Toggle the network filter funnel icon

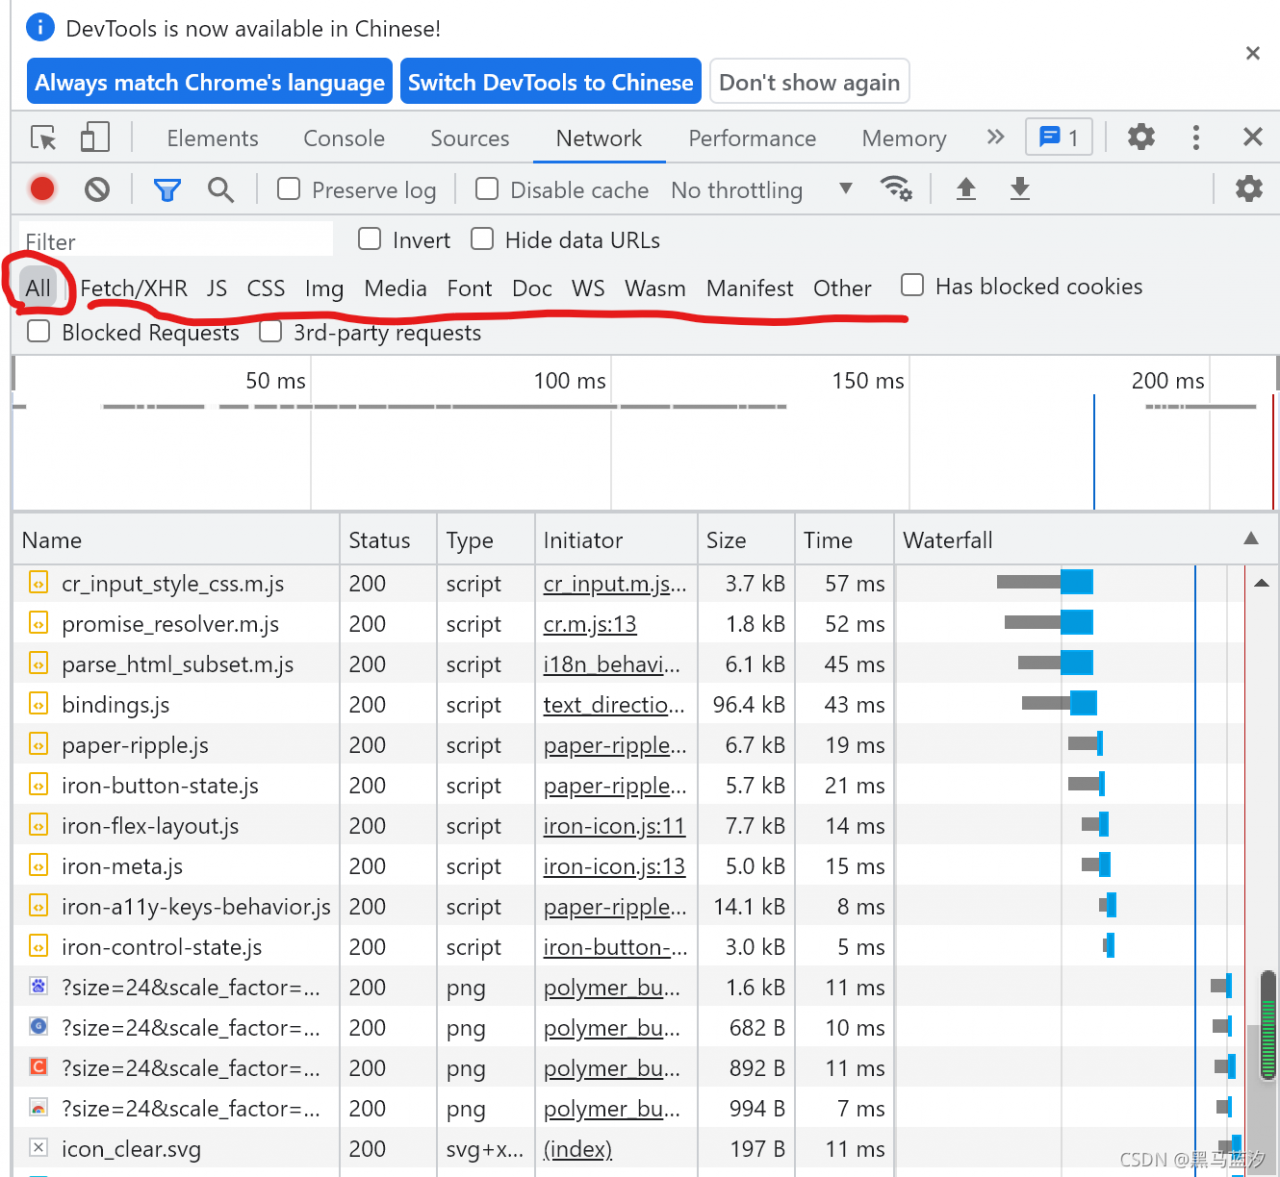[x=167, y=189]
